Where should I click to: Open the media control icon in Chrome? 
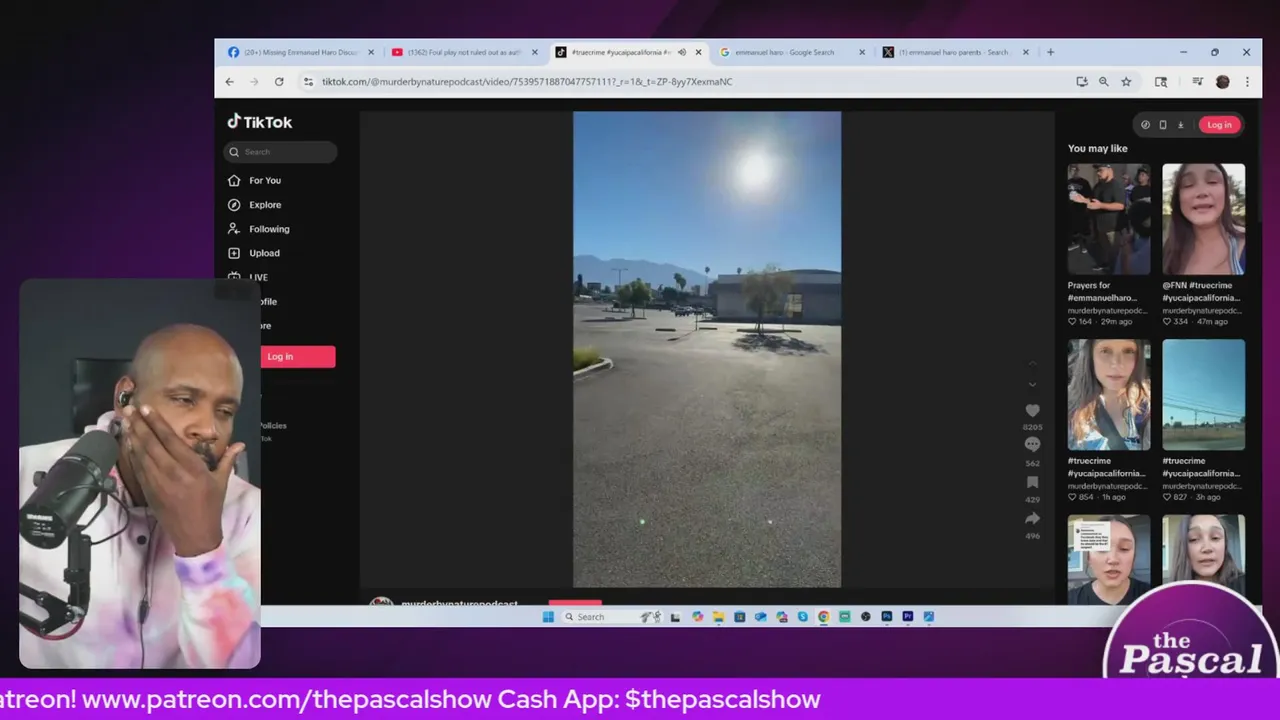click(x=1197, y=82)
